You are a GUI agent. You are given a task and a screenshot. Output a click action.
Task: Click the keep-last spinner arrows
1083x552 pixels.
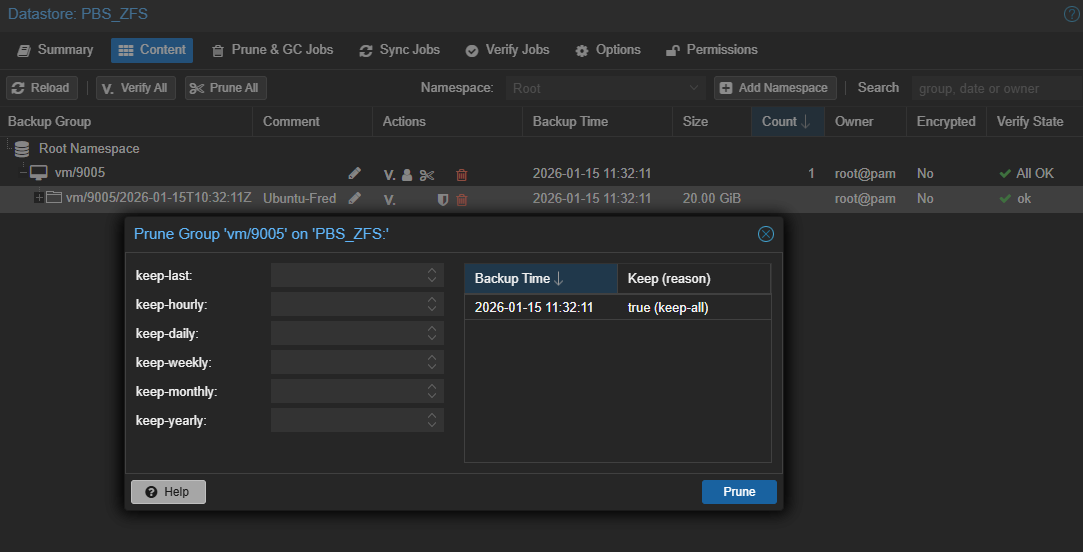click(x=432, y=275)
